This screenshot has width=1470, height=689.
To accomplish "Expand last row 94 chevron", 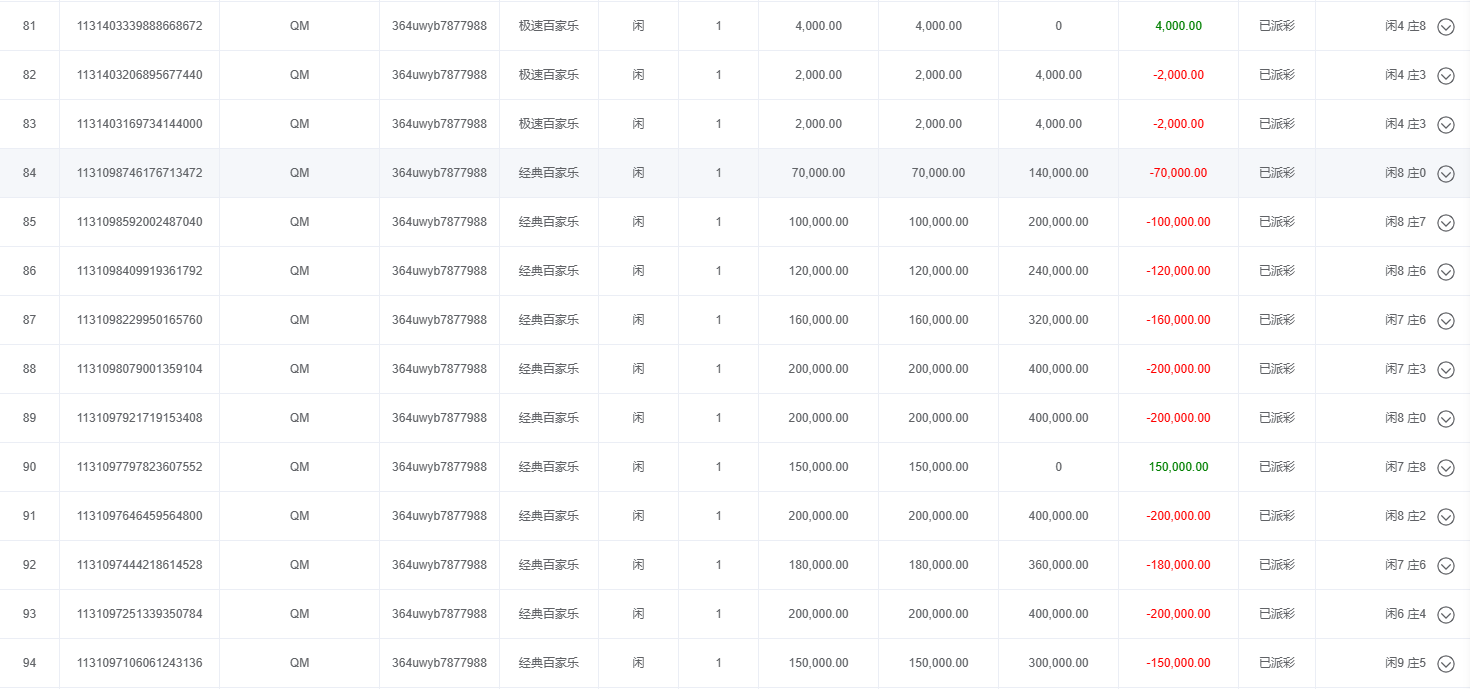I will coord(1445,664).
